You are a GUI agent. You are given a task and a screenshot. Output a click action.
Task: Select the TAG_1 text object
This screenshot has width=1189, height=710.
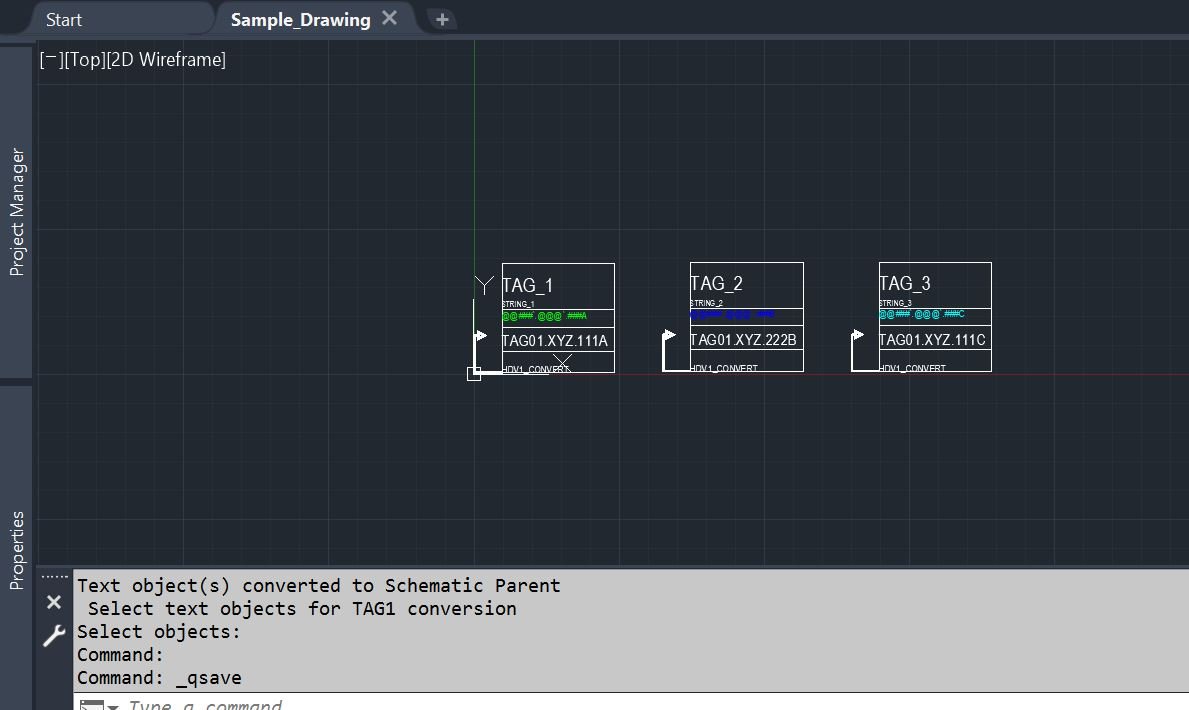click(528, 285)
